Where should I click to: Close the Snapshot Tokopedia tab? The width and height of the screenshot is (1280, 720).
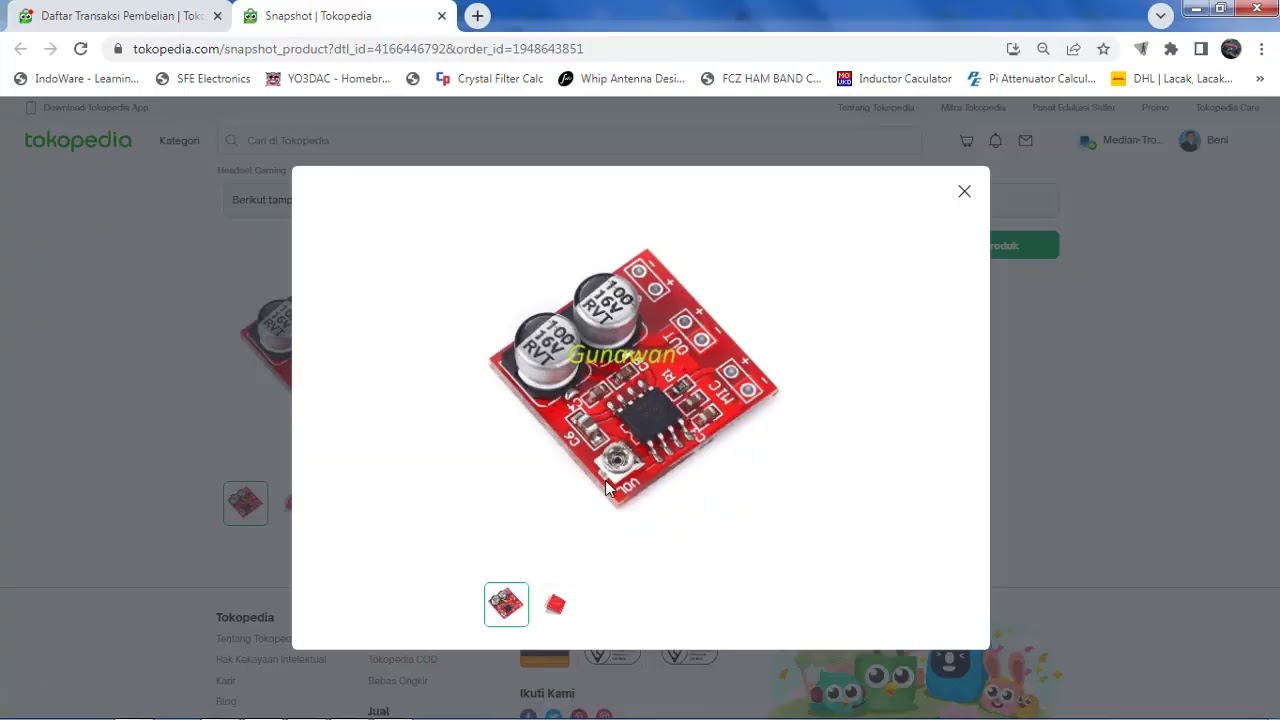(442, 16)
